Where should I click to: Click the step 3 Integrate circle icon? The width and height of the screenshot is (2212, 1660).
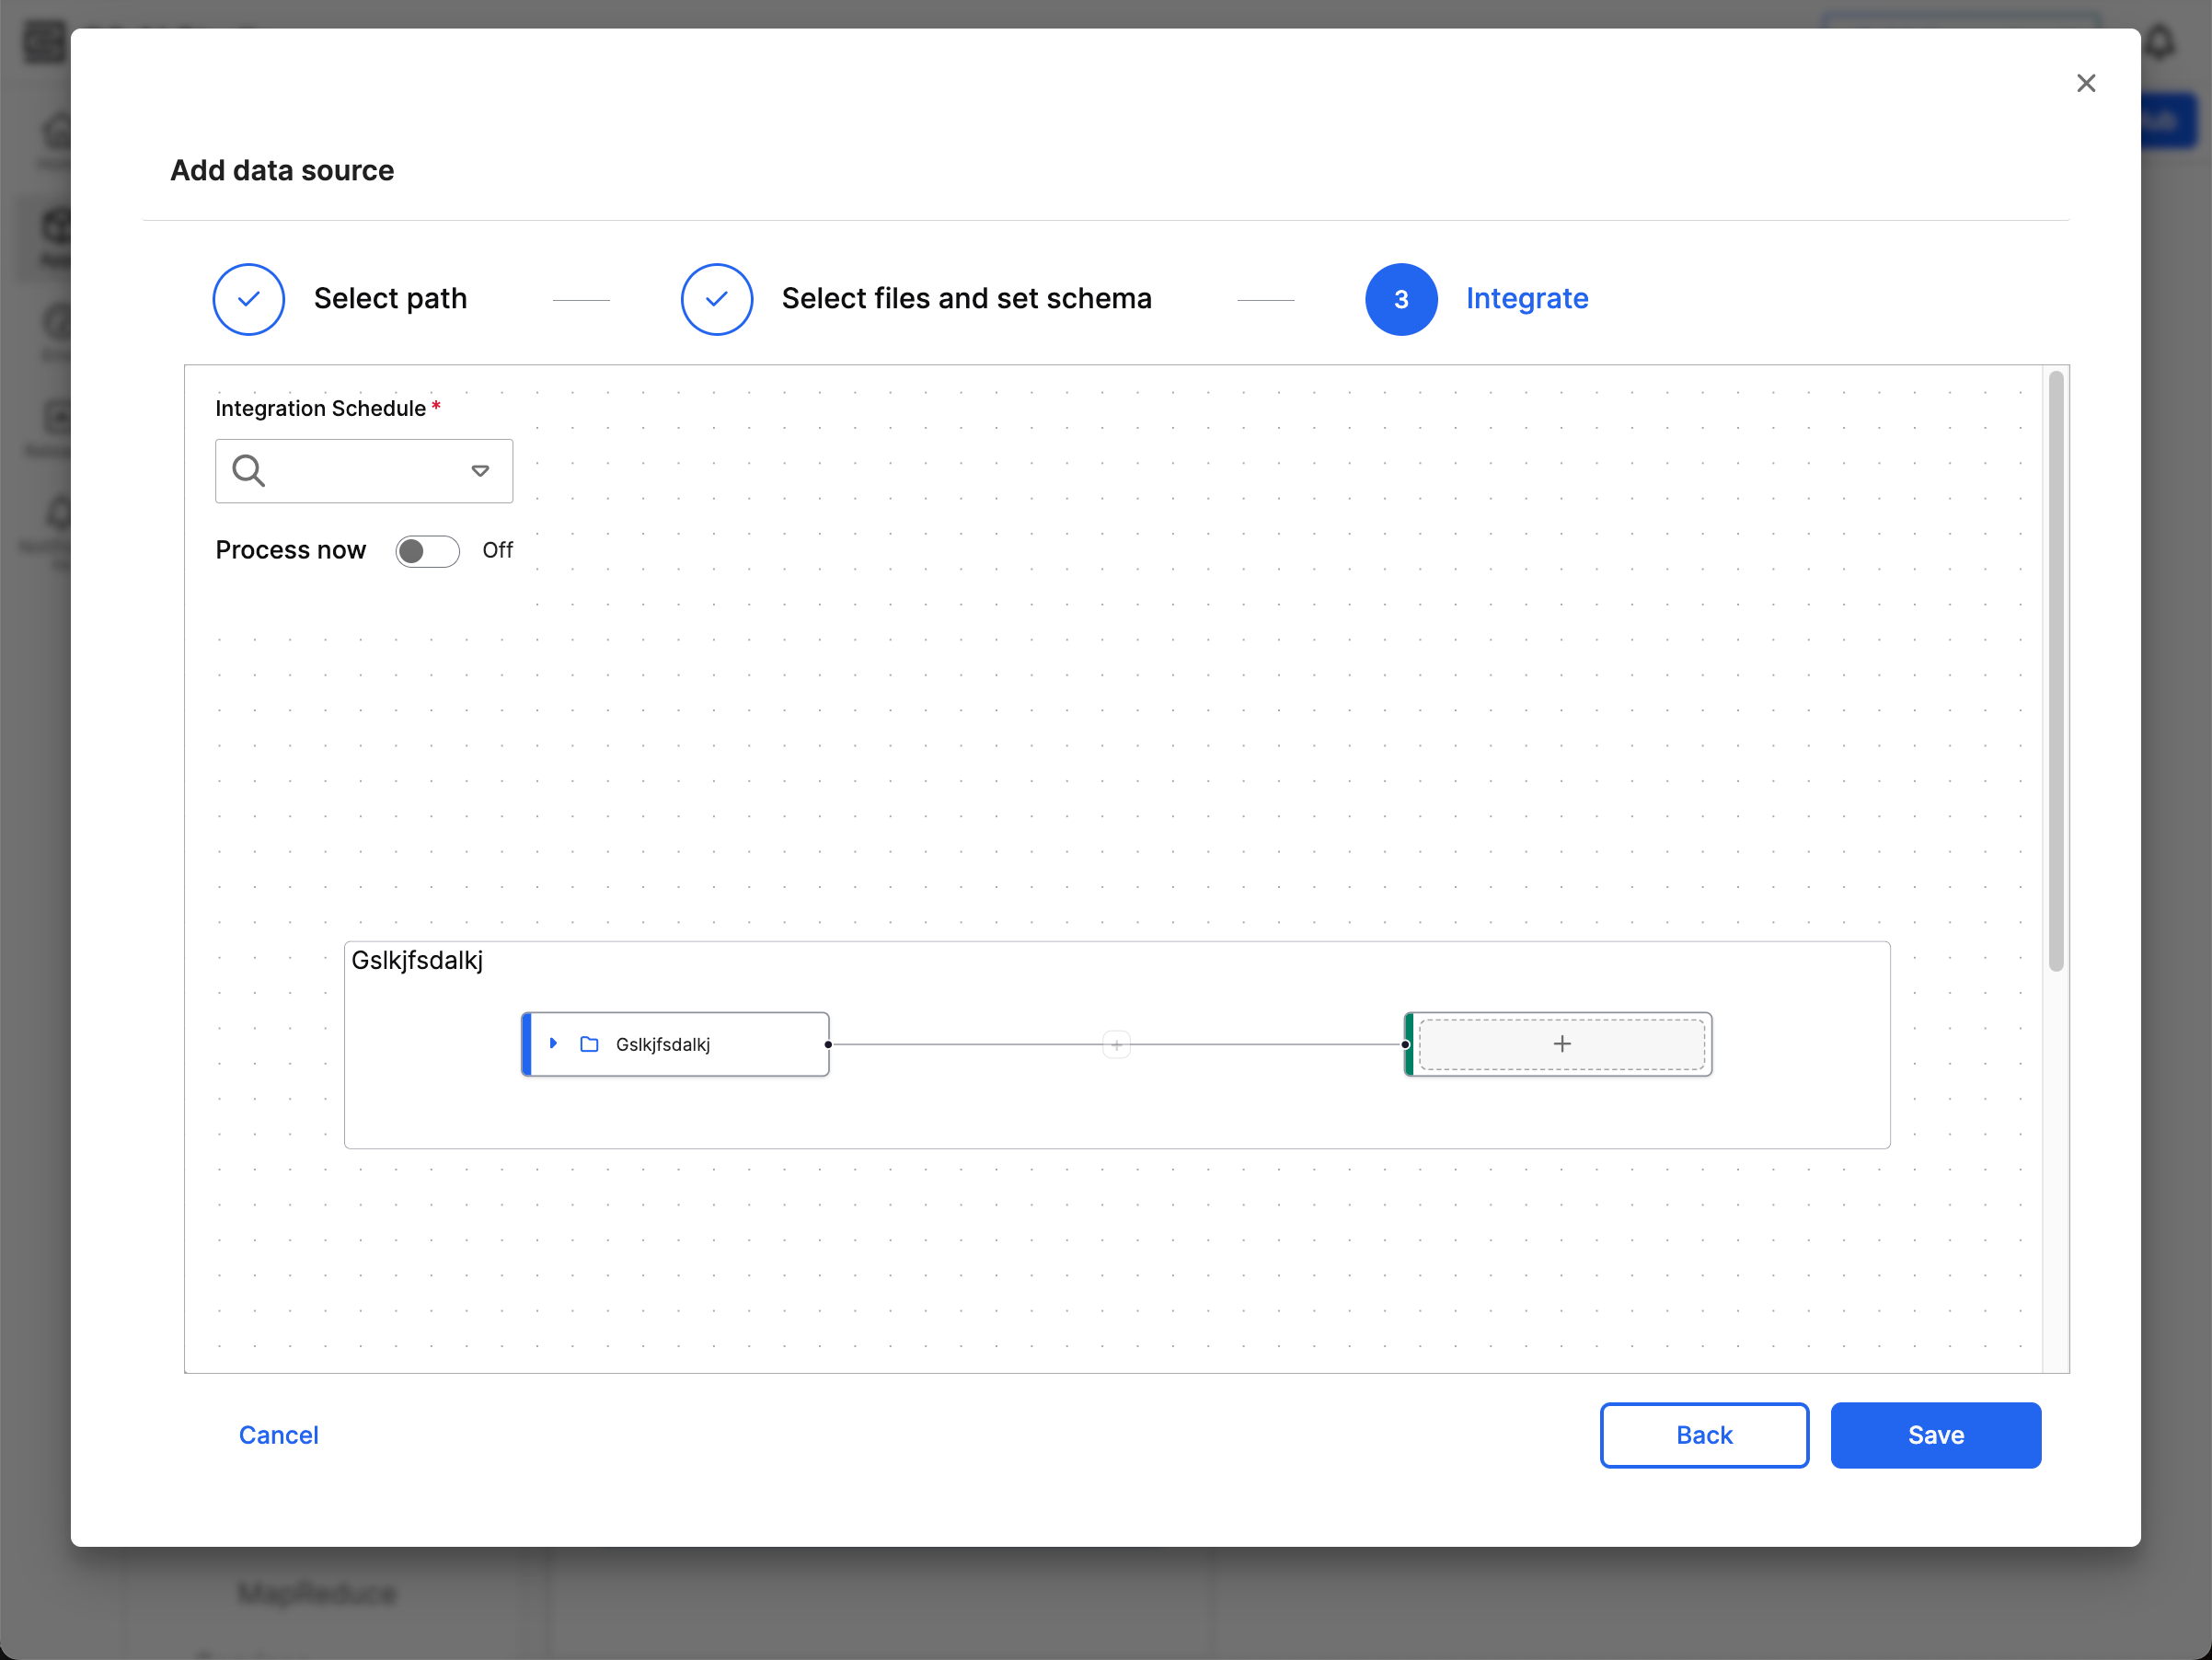click(x=1400, y=299)
